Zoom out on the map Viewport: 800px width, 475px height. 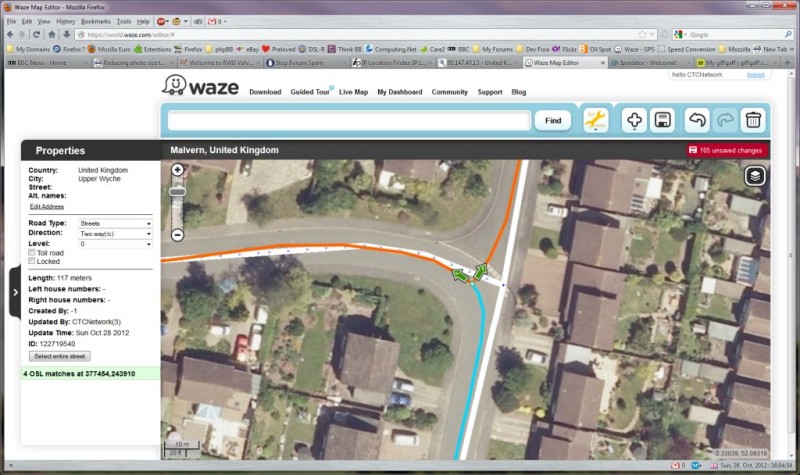pos(178,235)
